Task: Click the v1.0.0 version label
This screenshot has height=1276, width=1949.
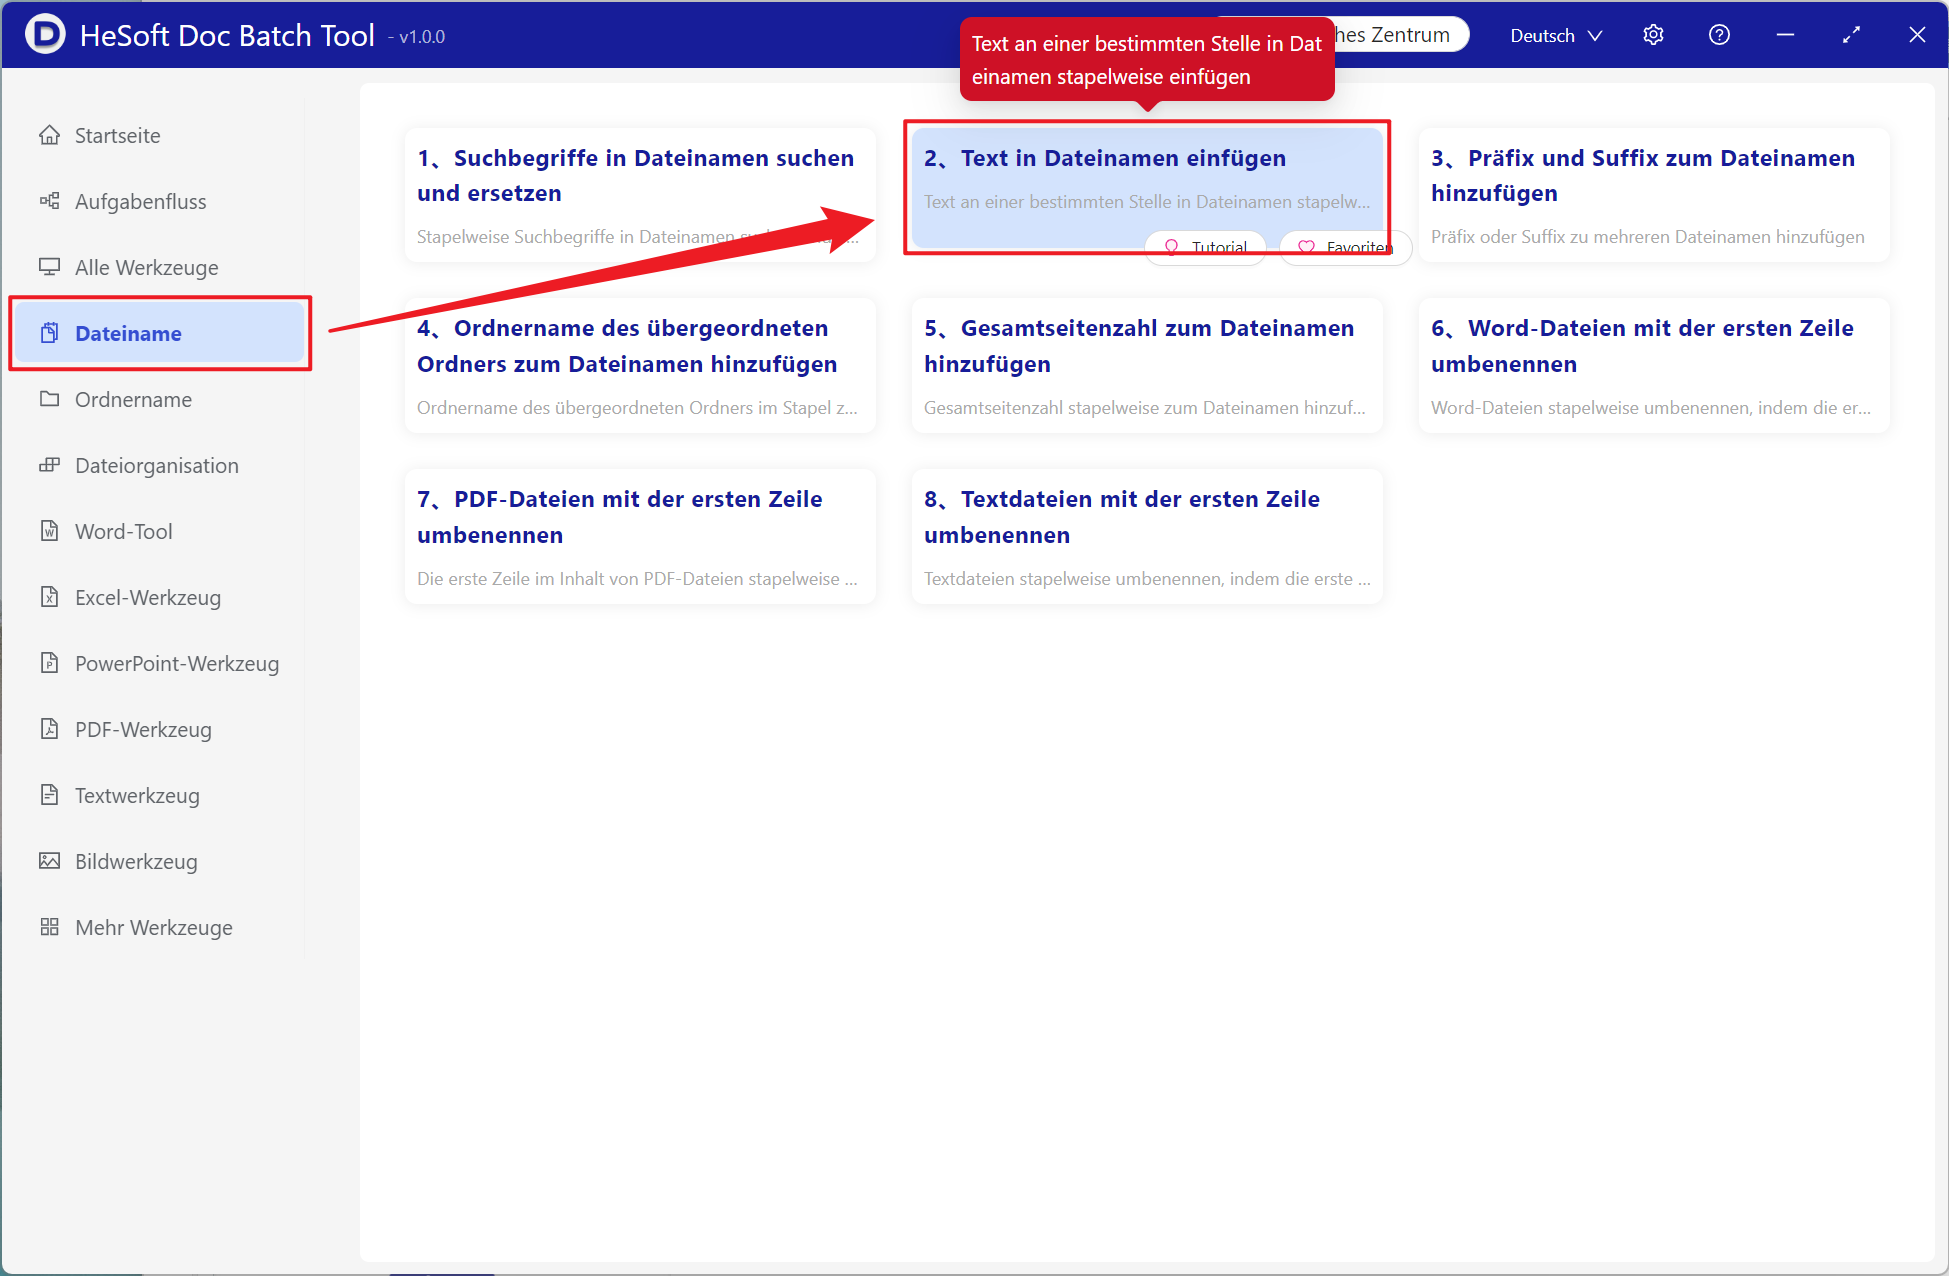Action: click(x=418, y=37)
